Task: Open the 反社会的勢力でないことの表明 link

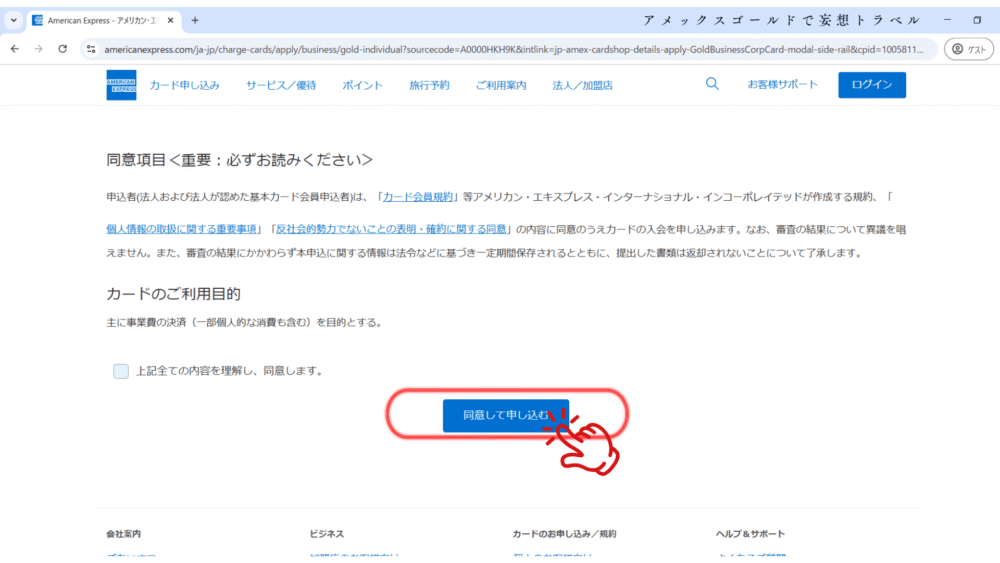Action: click(x=391, y=229)
